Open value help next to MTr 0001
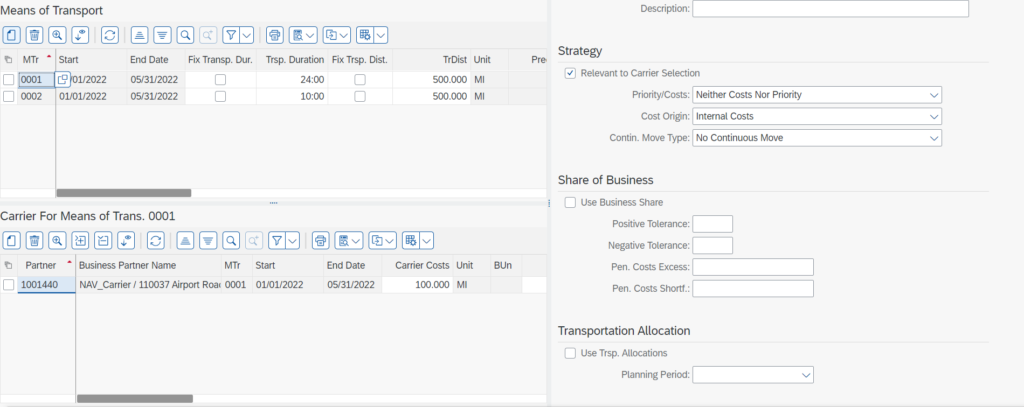The height and width of the screenshot is (407, 1024). coord(63,79)
